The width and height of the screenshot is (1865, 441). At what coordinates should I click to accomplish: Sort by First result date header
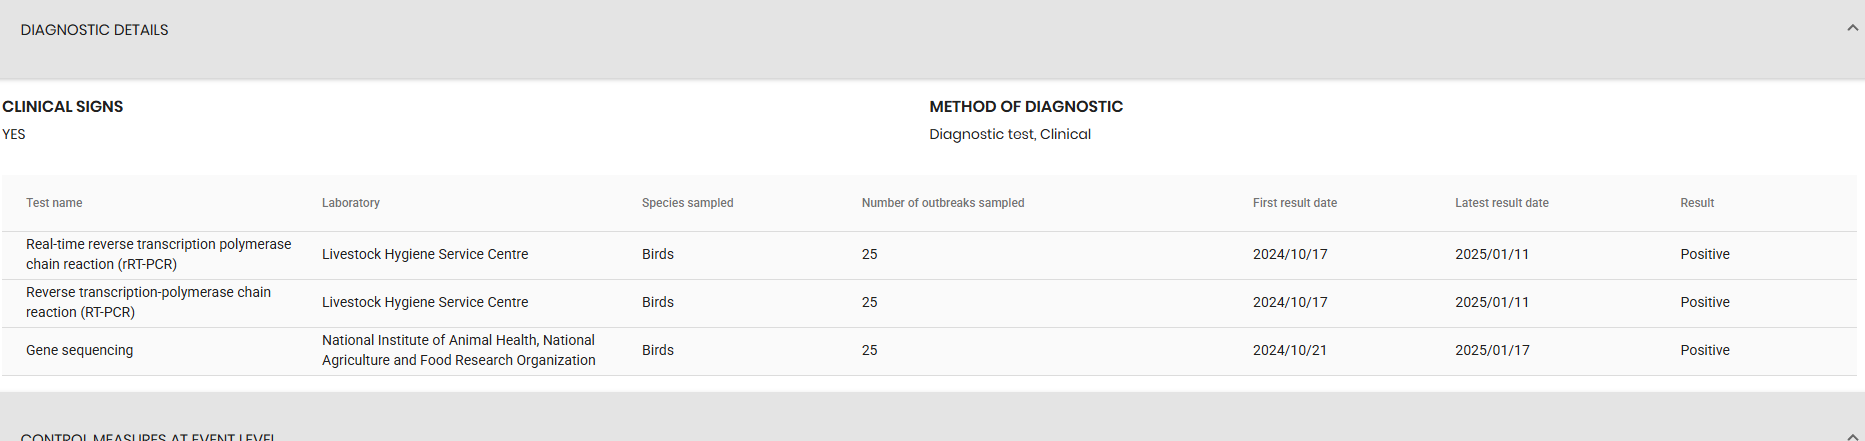(1295, 203)
